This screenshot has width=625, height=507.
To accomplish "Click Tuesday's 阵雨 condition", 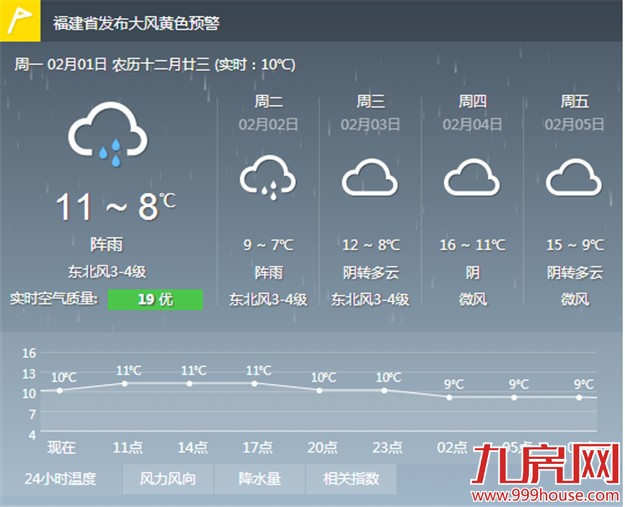I will click(269, 273).
